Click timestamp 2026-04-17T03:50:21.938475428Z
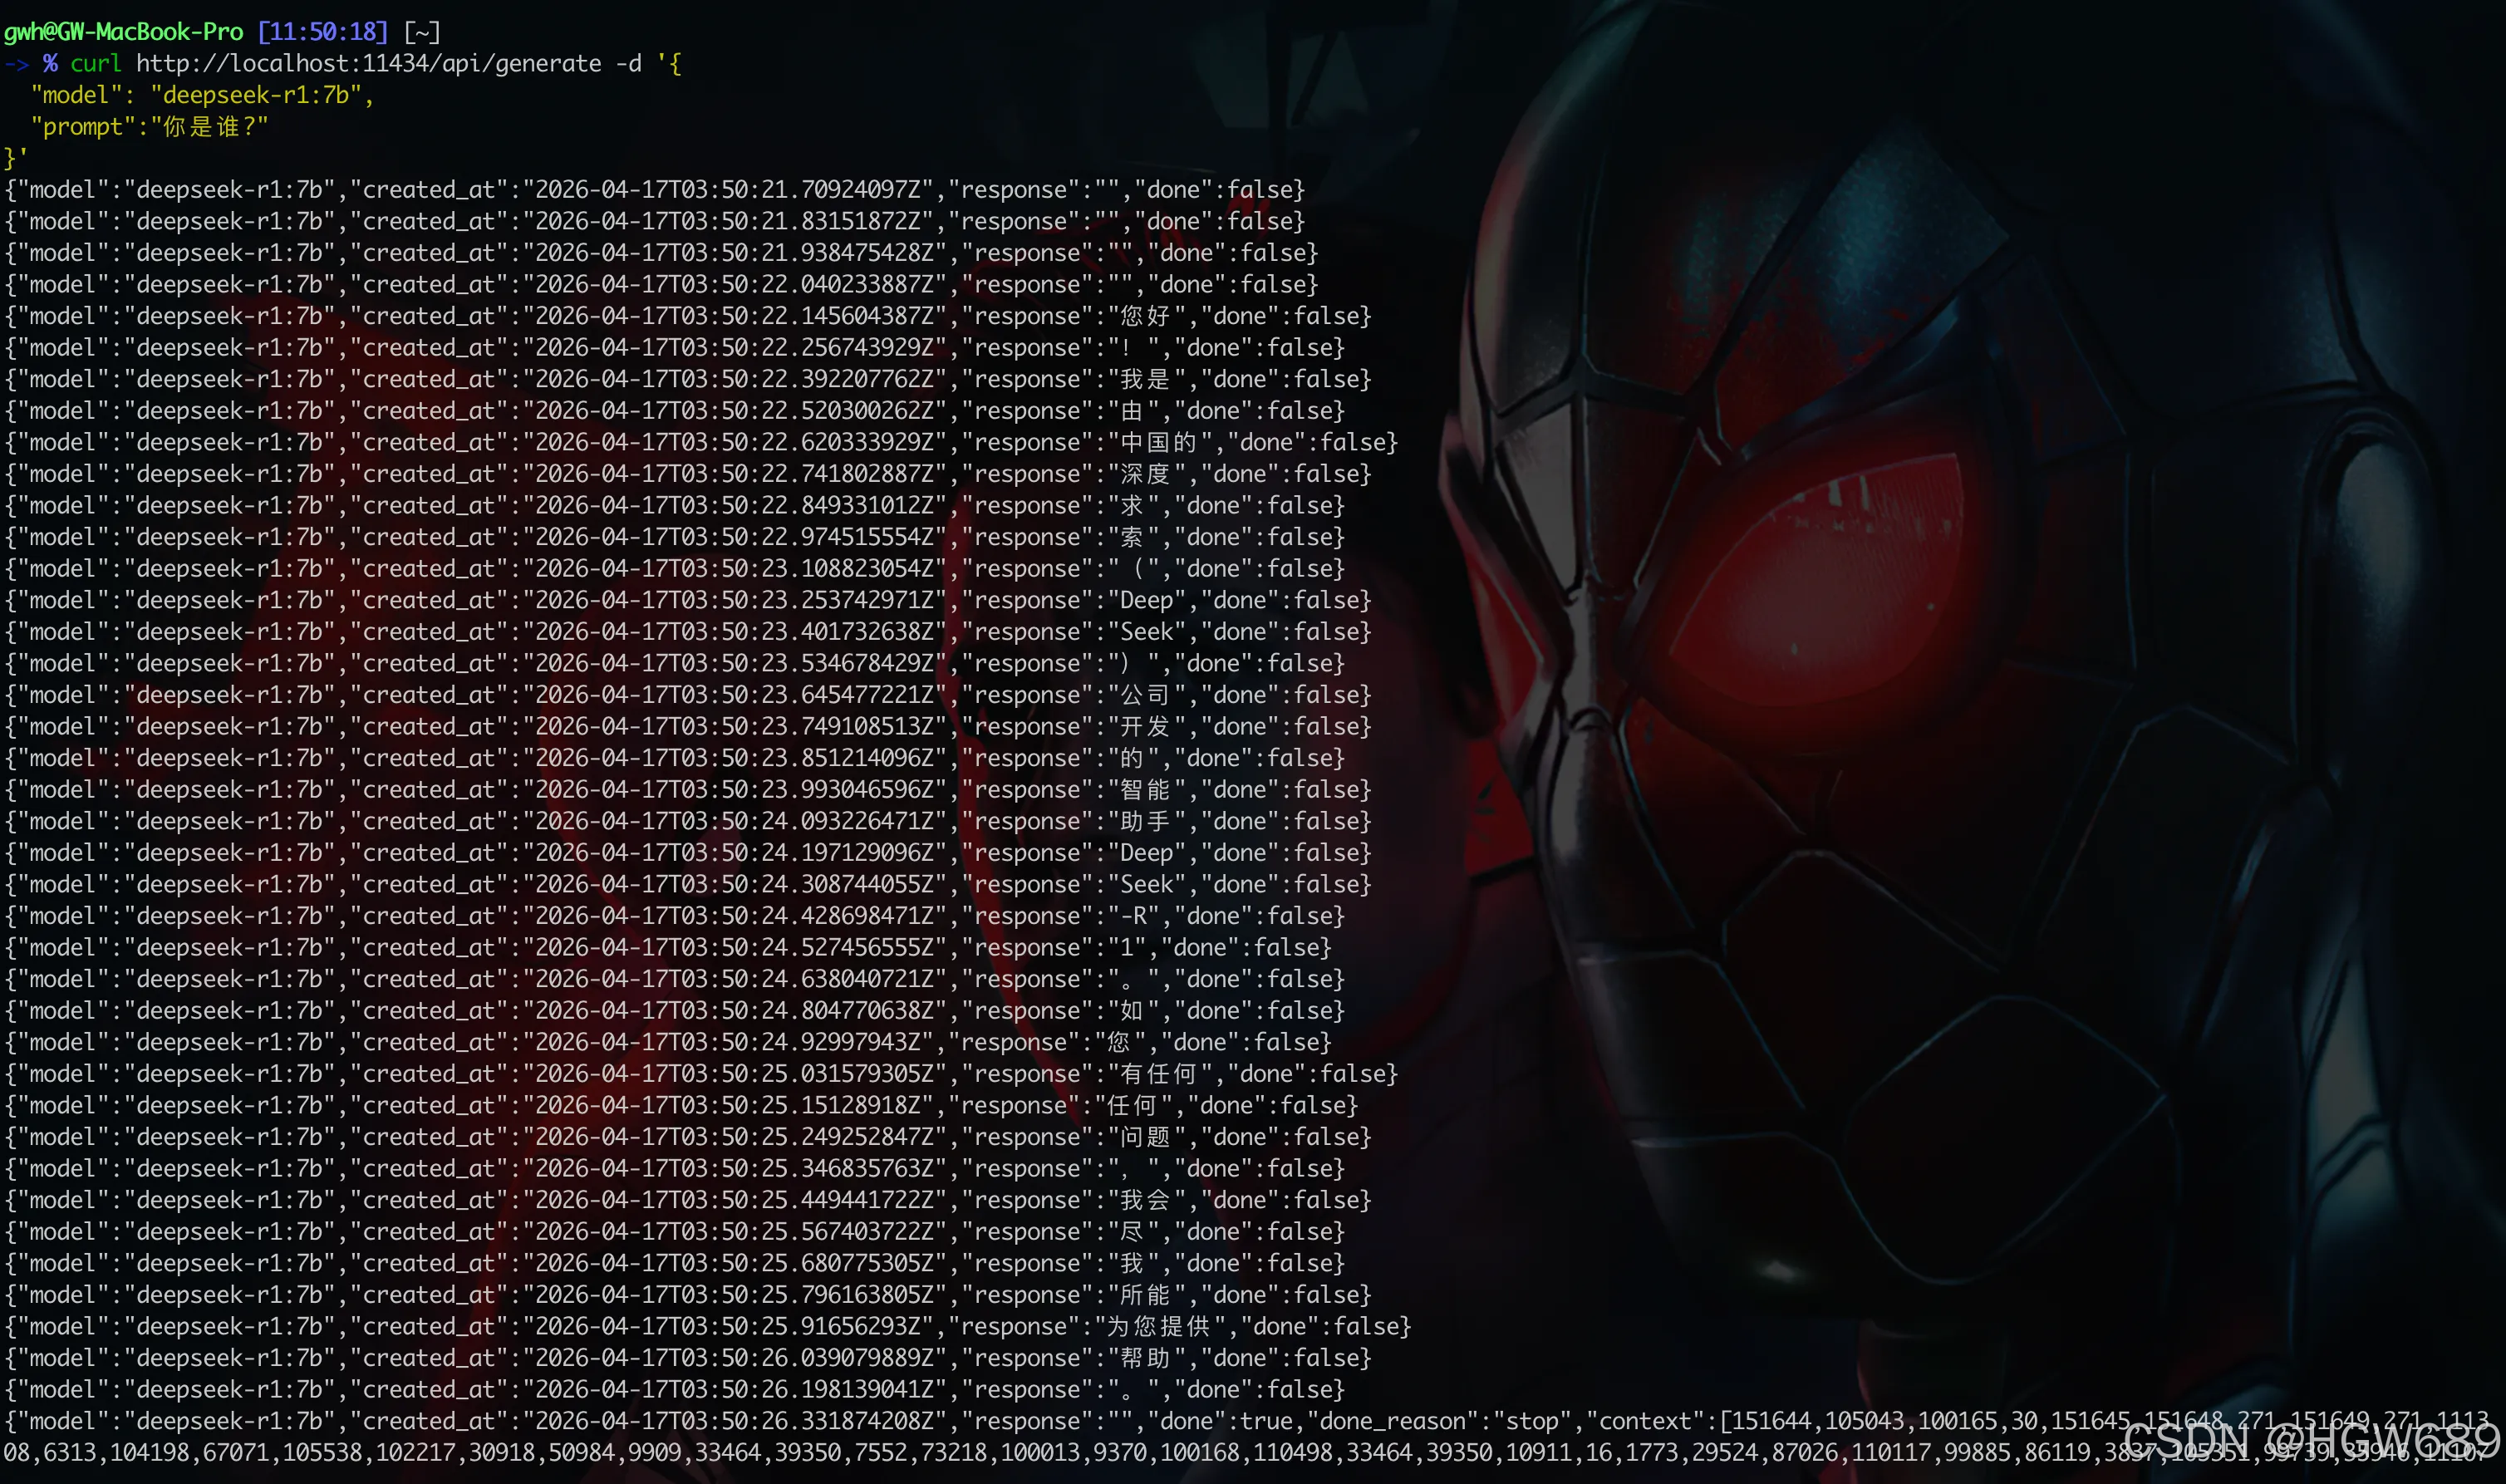This screenshot has height=1484, width=2506. [x=734, y=253]
